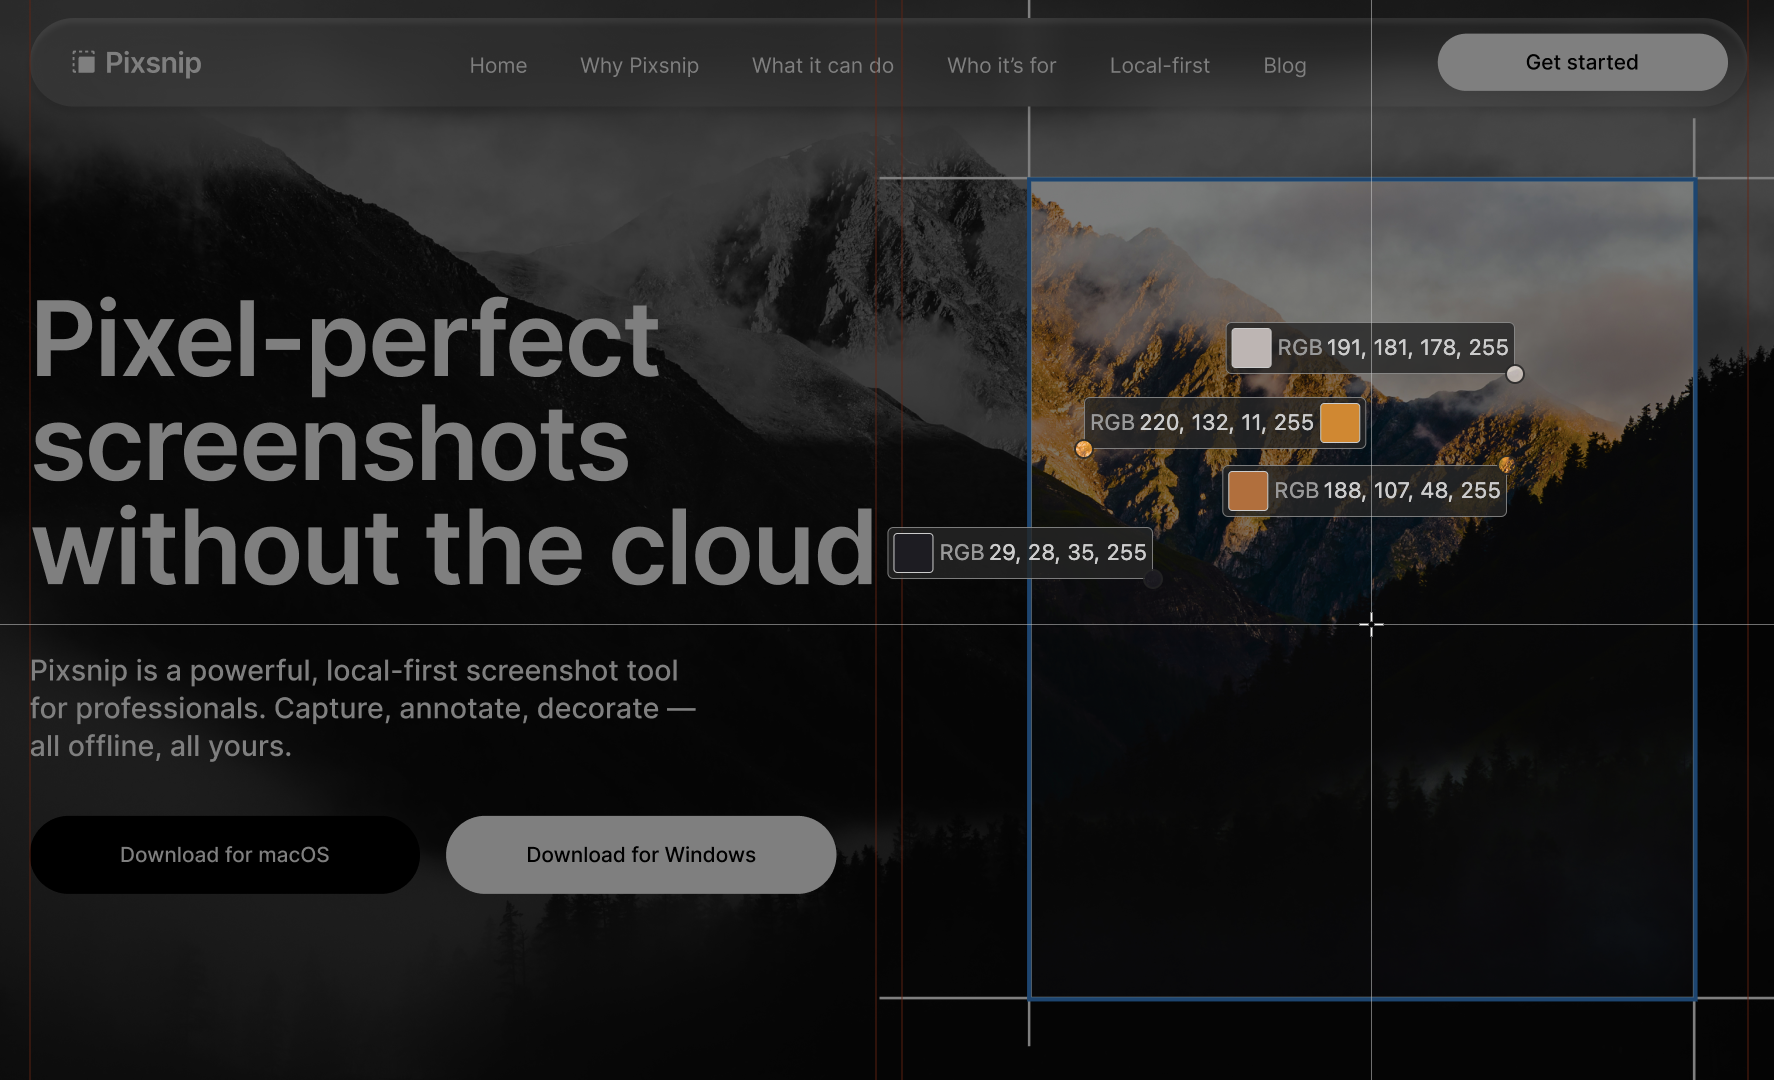Open the Who it's for link

(x=1001, y=66)
